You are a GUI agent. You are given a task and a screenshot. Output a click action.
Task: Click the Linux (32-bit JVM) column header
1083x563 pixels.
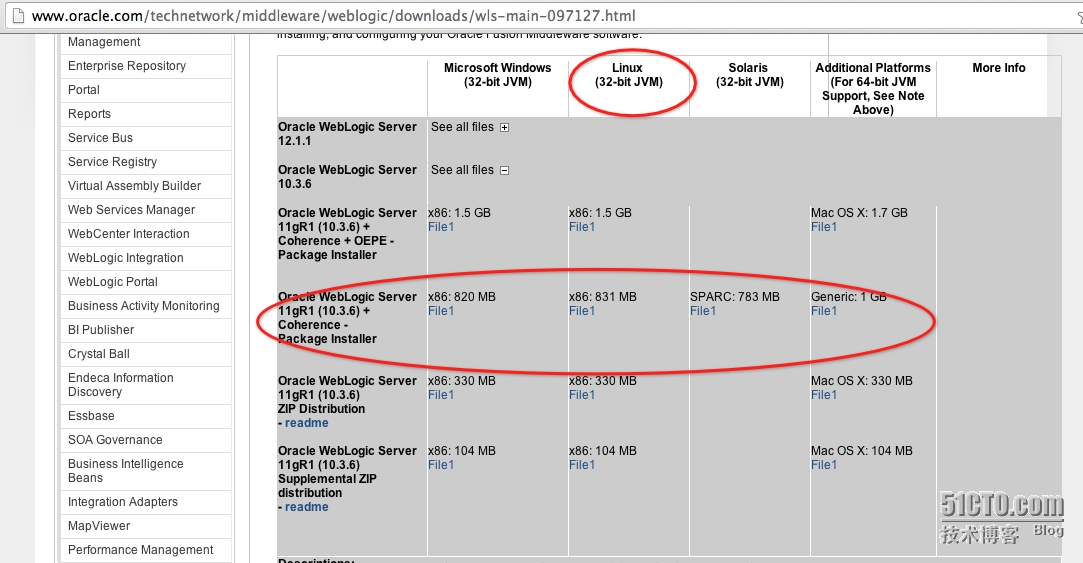click(x=629, y=75)
